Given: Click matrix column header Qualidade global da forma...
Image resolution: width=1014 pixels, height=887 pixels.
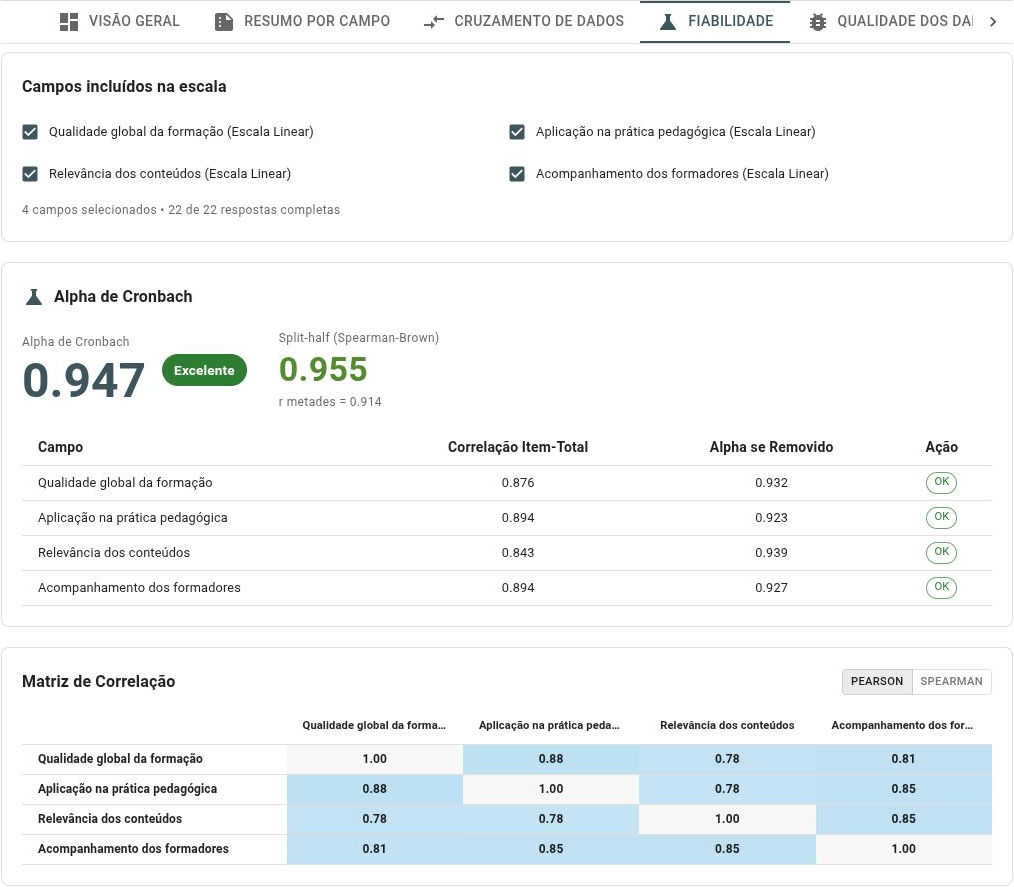Looking at the screenshot, I should (374, 725).
